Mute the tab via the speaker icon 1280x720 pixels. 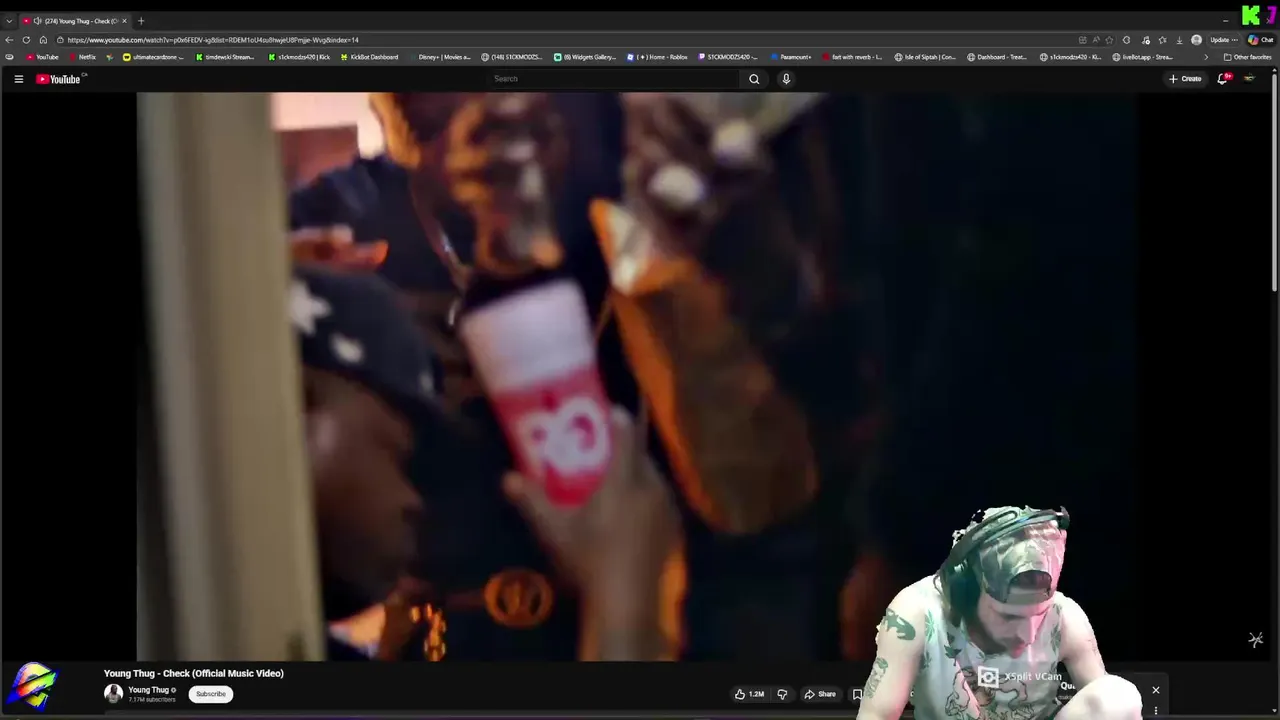pyautogui.click(x=37, y=21)
